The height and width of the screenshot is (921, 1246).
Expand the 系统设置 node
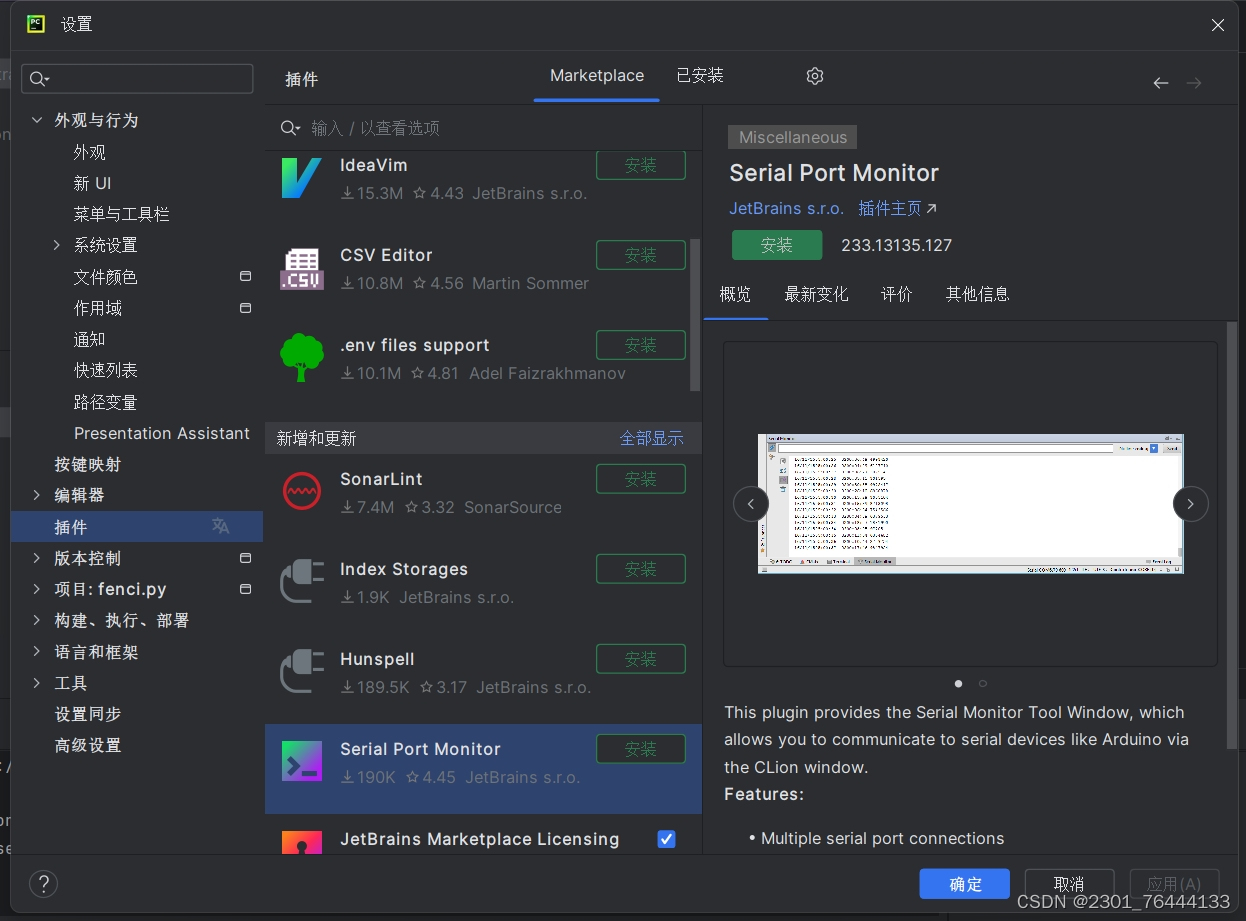(x=57, y=245)
